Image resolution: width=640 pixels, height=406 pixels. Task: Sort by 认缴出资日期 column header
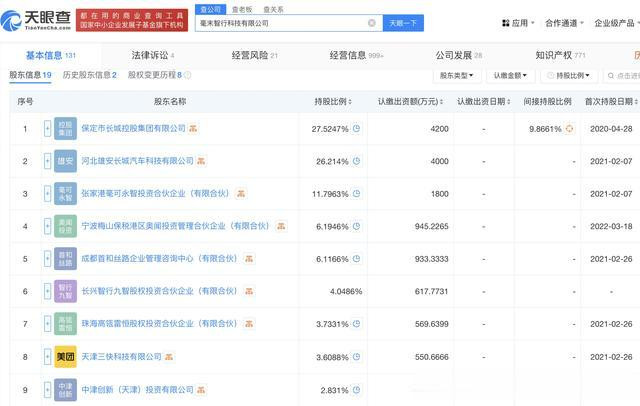(484, 101)
